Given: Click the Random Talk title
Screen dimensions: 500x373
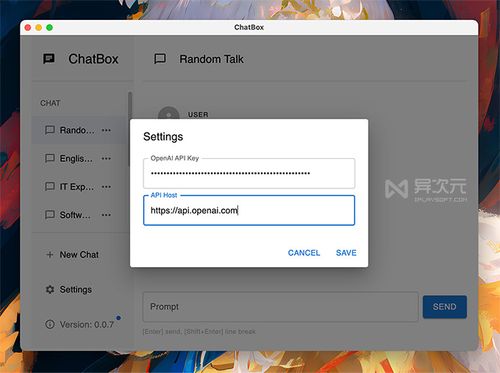Looking at the screenshot, I should point(211,59).
